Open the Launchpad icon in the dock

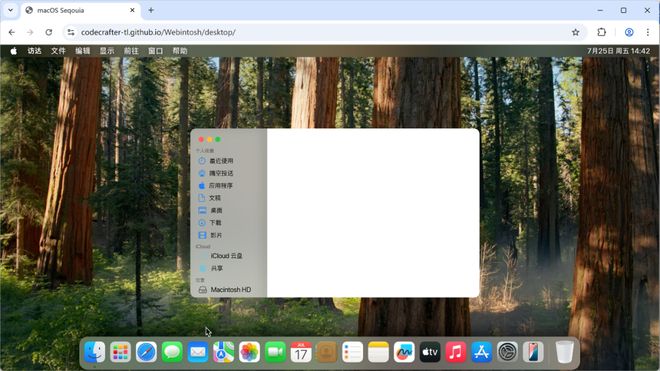(120, 352)
